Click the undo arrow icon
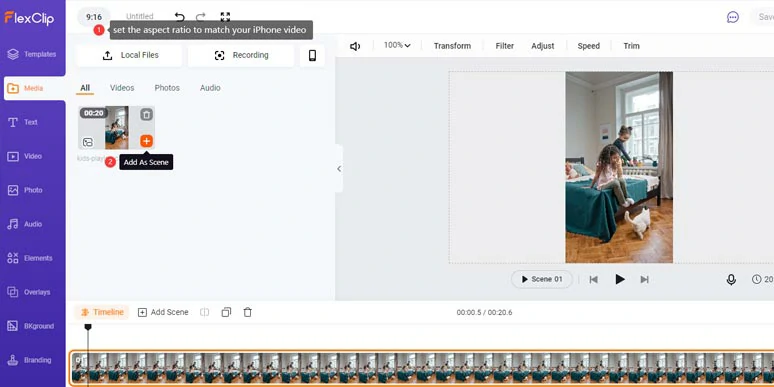 click(180, 17)
